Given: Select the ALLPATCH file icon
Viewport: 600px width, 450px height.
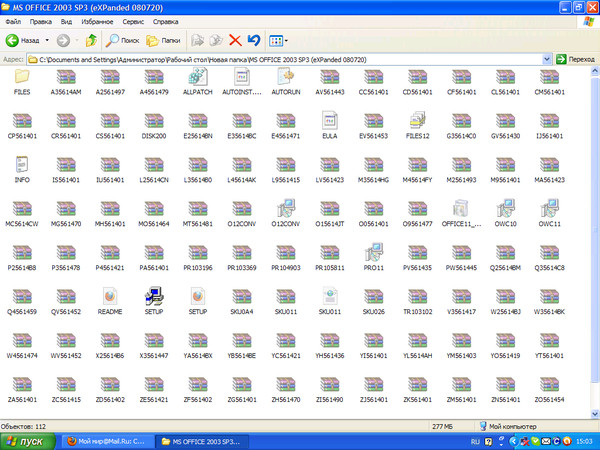Looking at the screenshot, I should pyautogui.click(x=197, y=77).
